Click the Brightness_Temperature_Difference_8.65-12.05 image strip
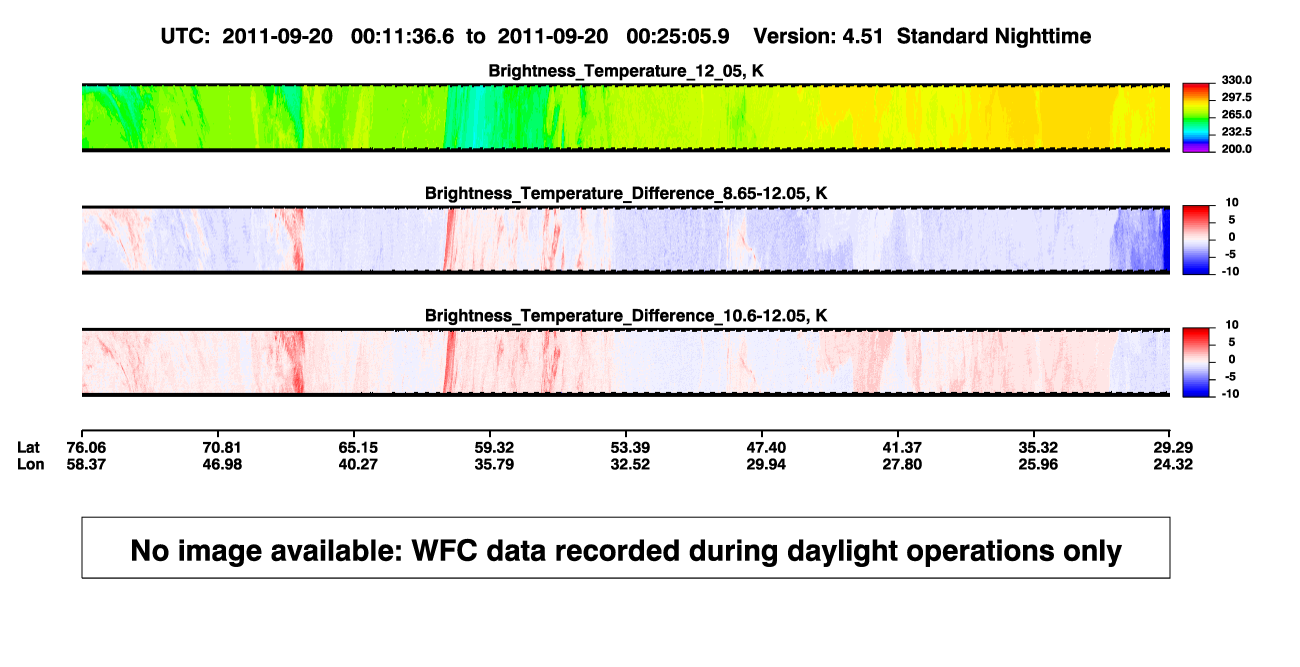Viewport: 1300px width, 667px height. [625, 239]
